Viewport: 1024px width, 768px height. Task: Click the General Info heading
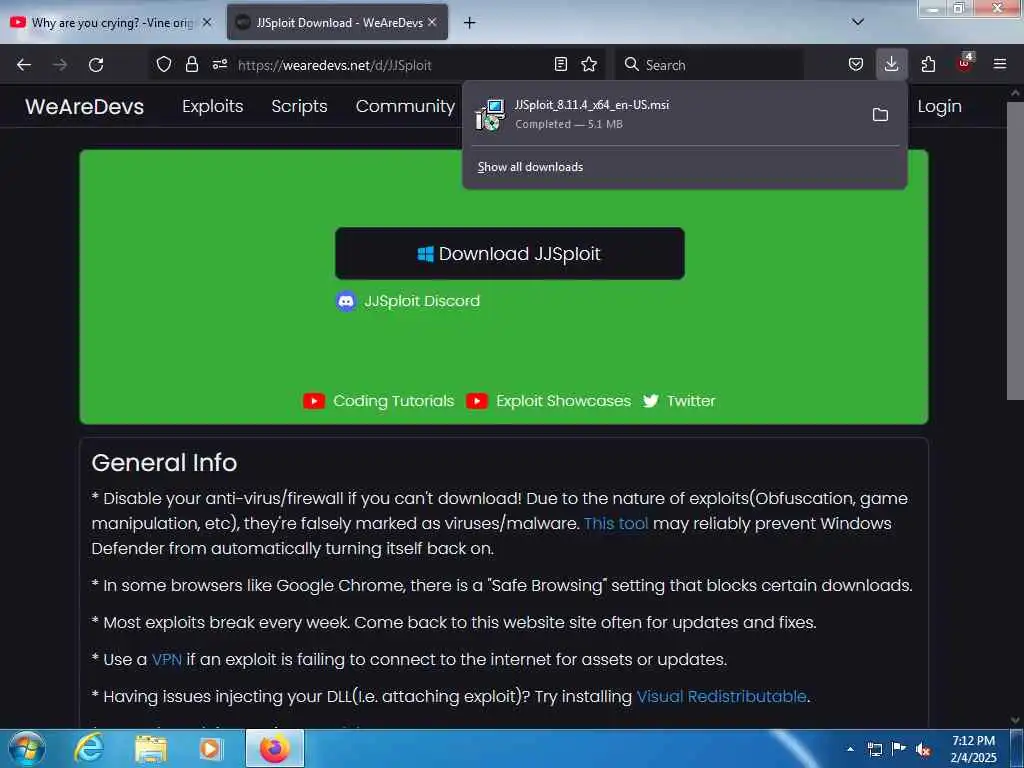point(164,462)
